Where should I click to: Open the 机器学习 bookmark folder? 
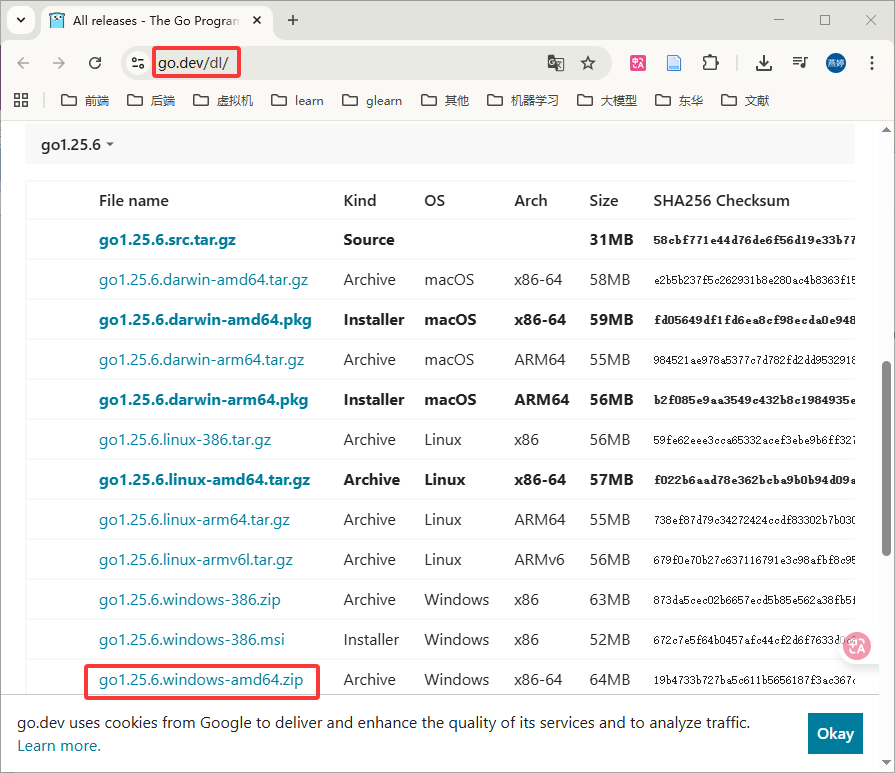(522, 100)
